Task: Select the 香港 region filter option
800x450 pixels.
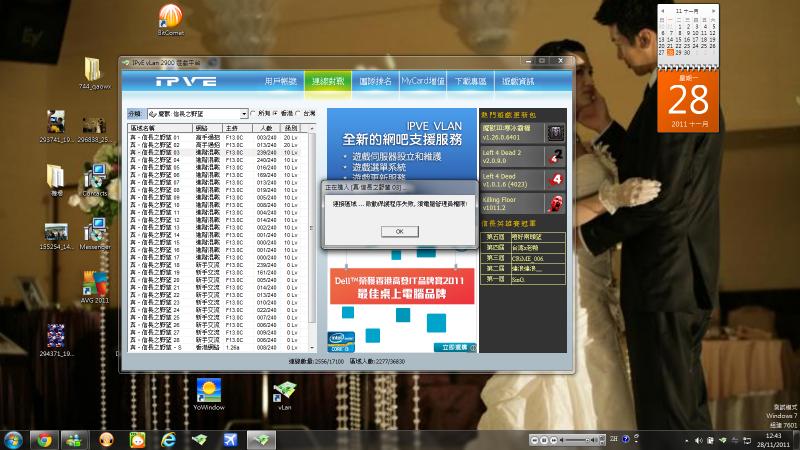Action: click(x=277, y=114)
